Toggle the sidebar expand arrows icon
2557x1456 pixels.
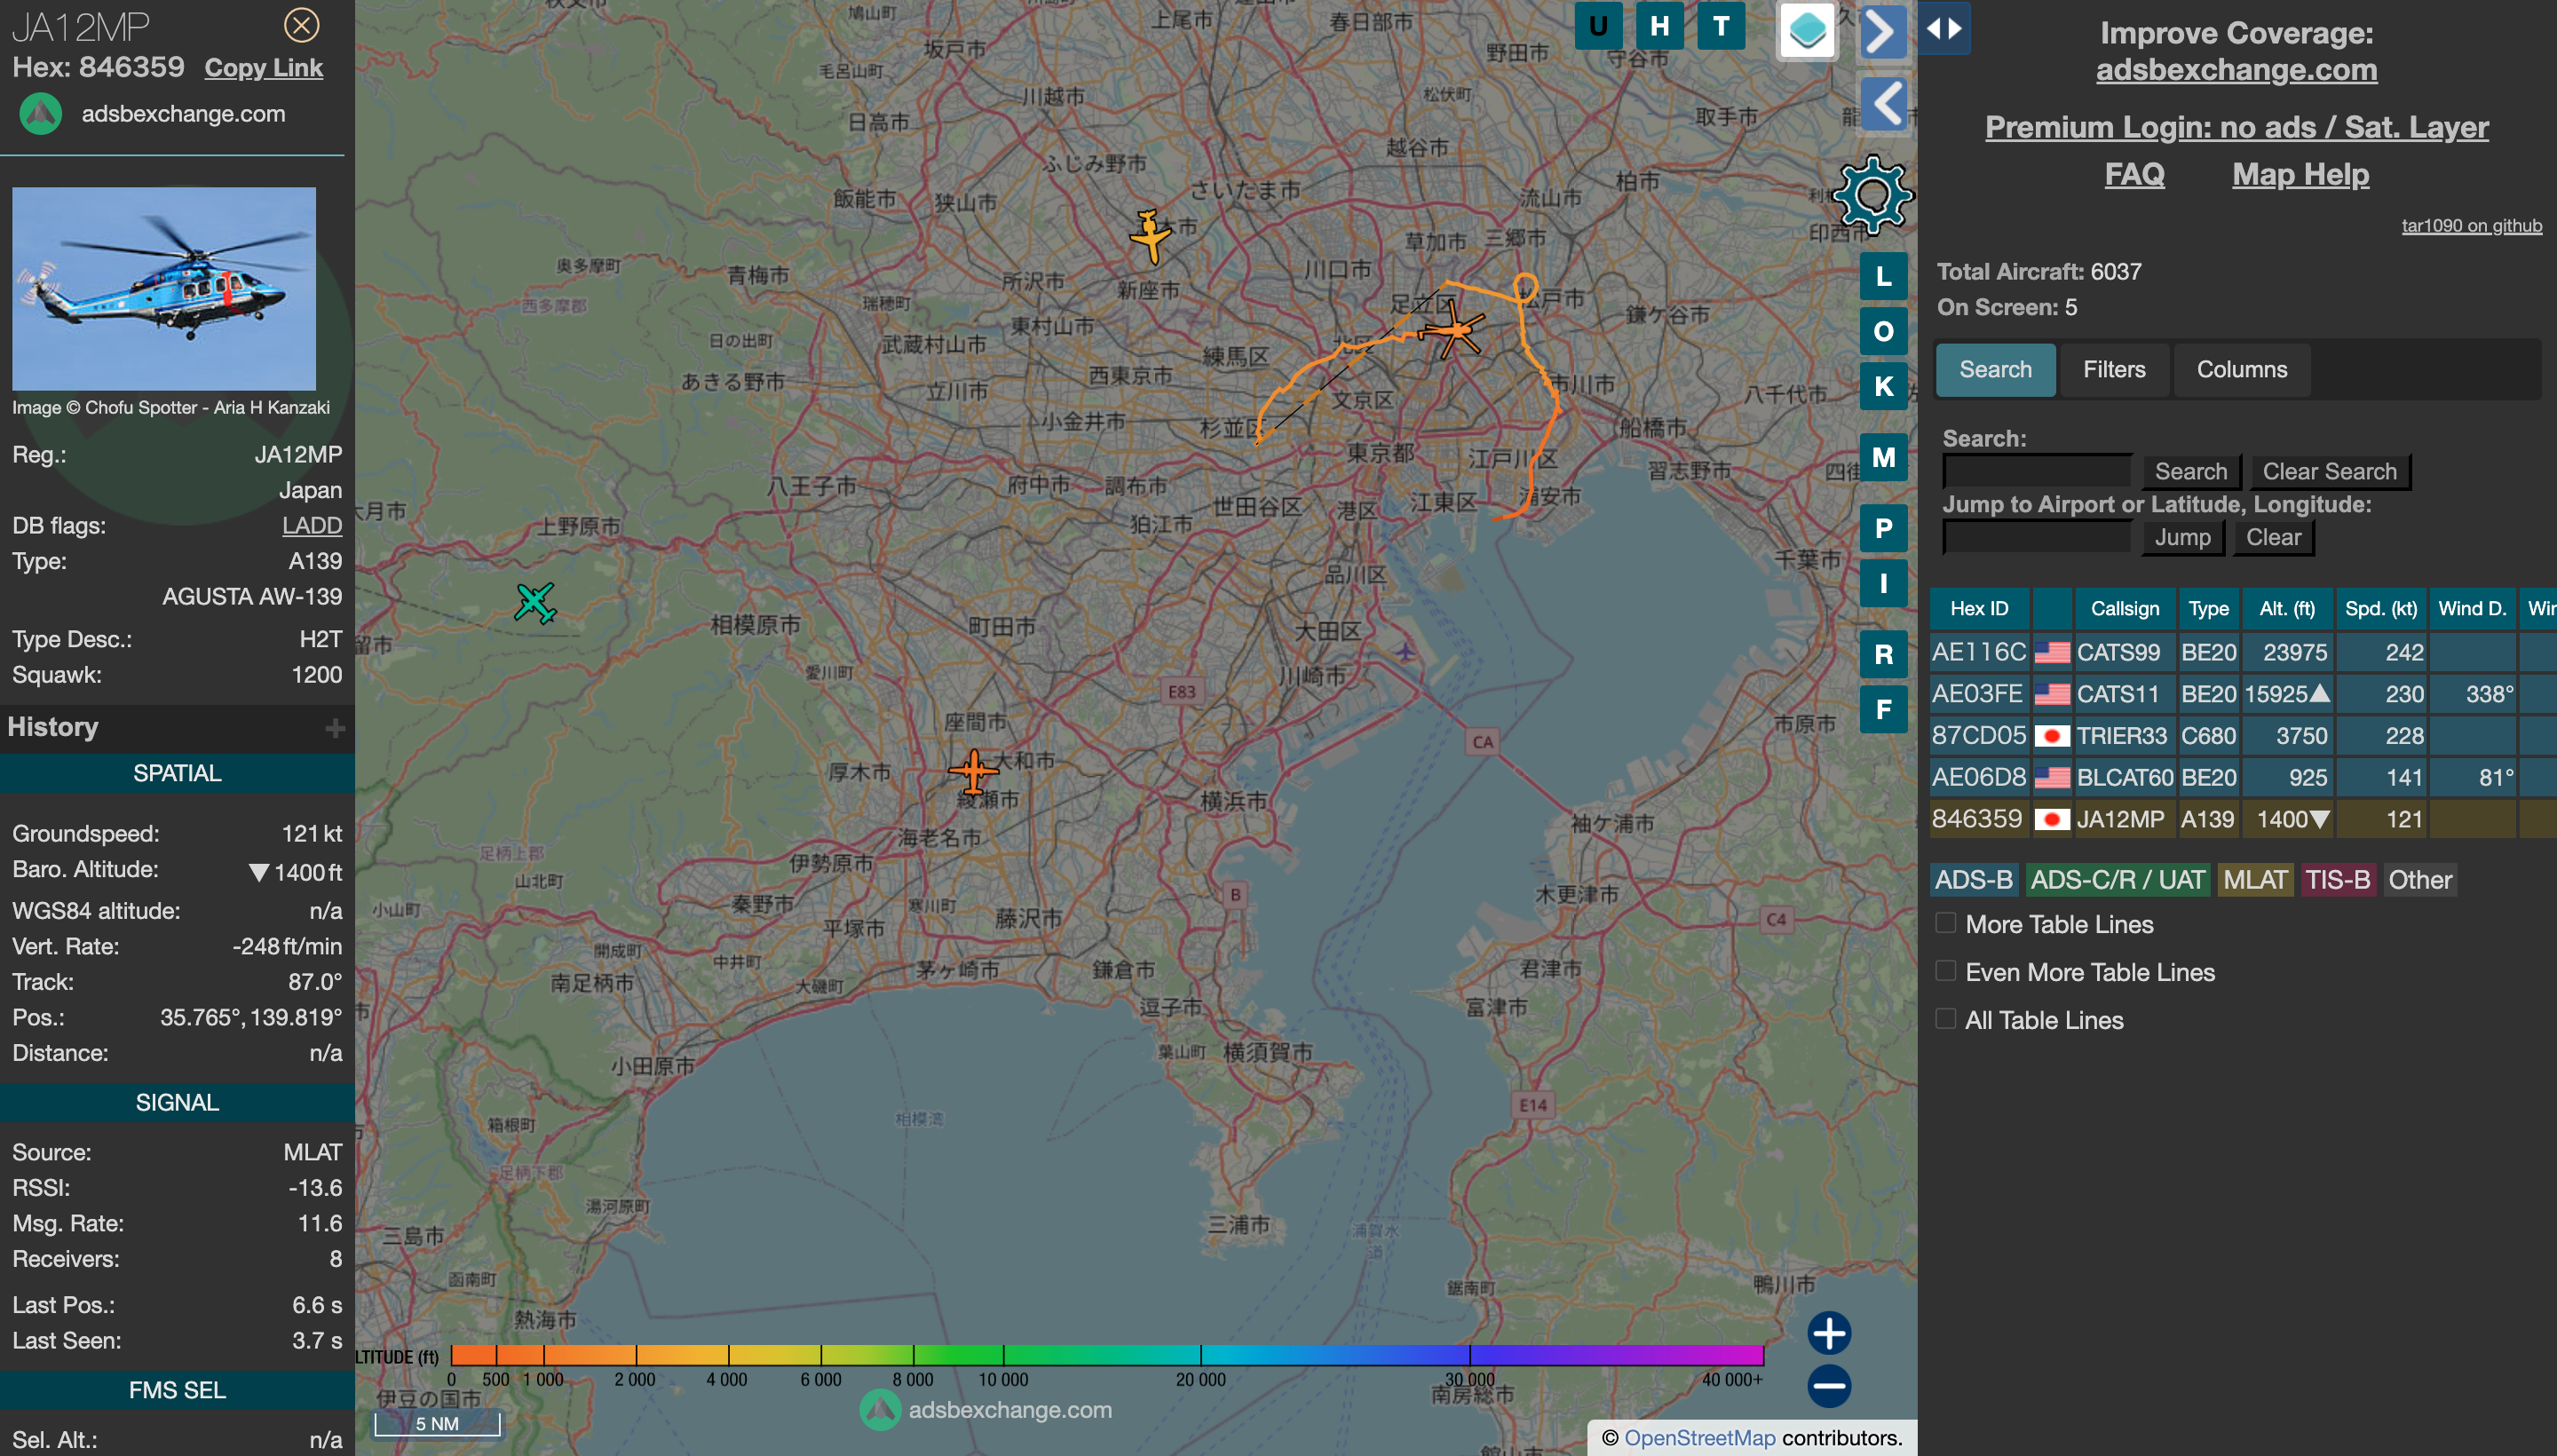coord(1943,28)
